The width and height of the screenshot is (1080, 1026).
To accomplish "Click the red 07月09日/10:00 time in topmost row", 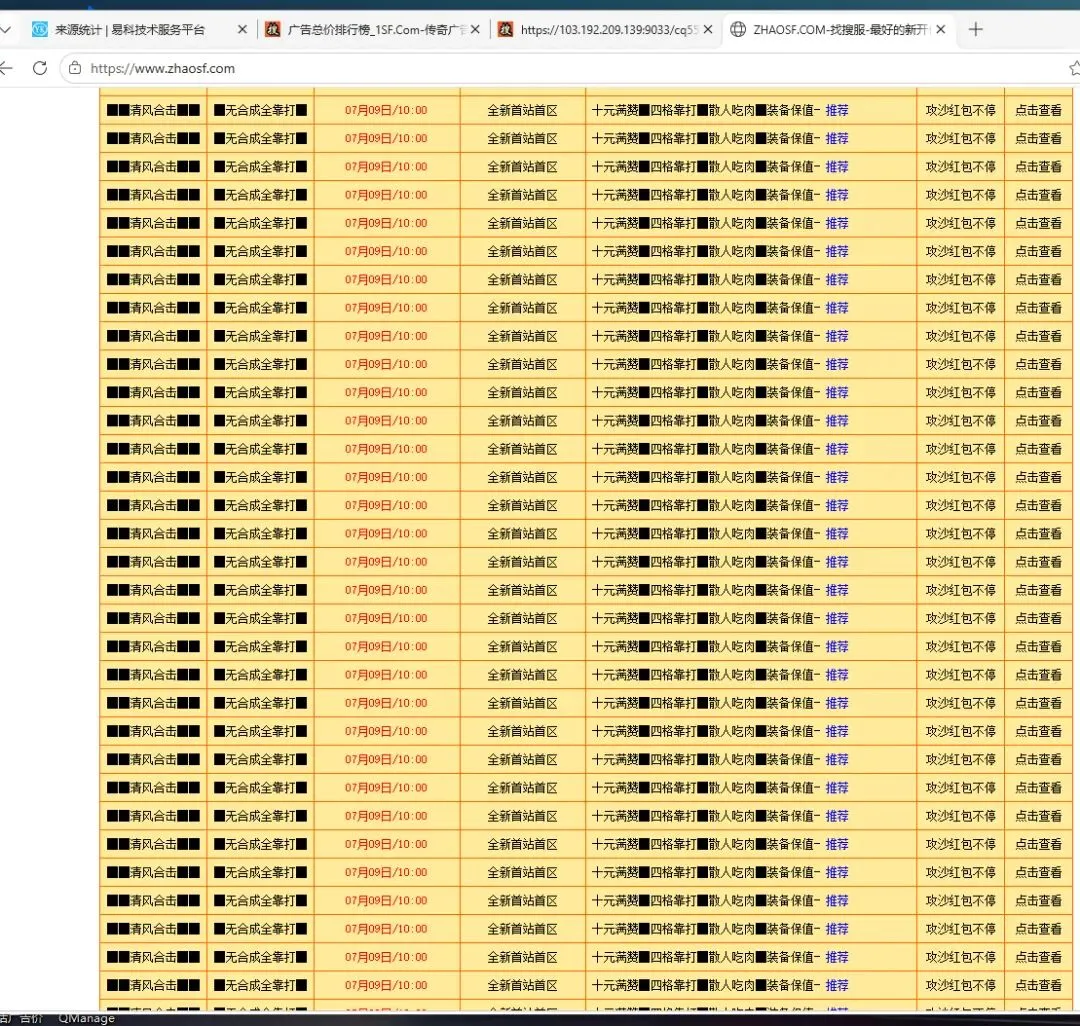I will pyautogui.click(x=386, y=110).
